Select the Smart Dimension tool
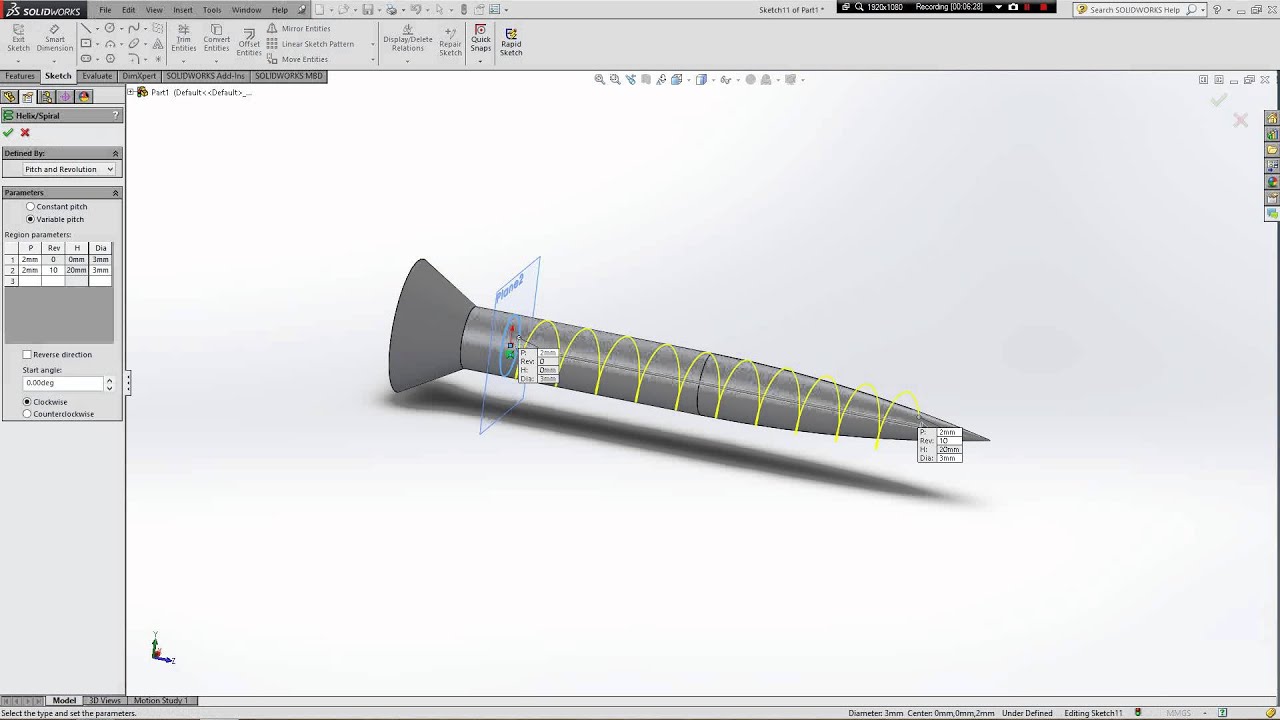Viewport: 1280px width, 720px height. coord(55,39)
